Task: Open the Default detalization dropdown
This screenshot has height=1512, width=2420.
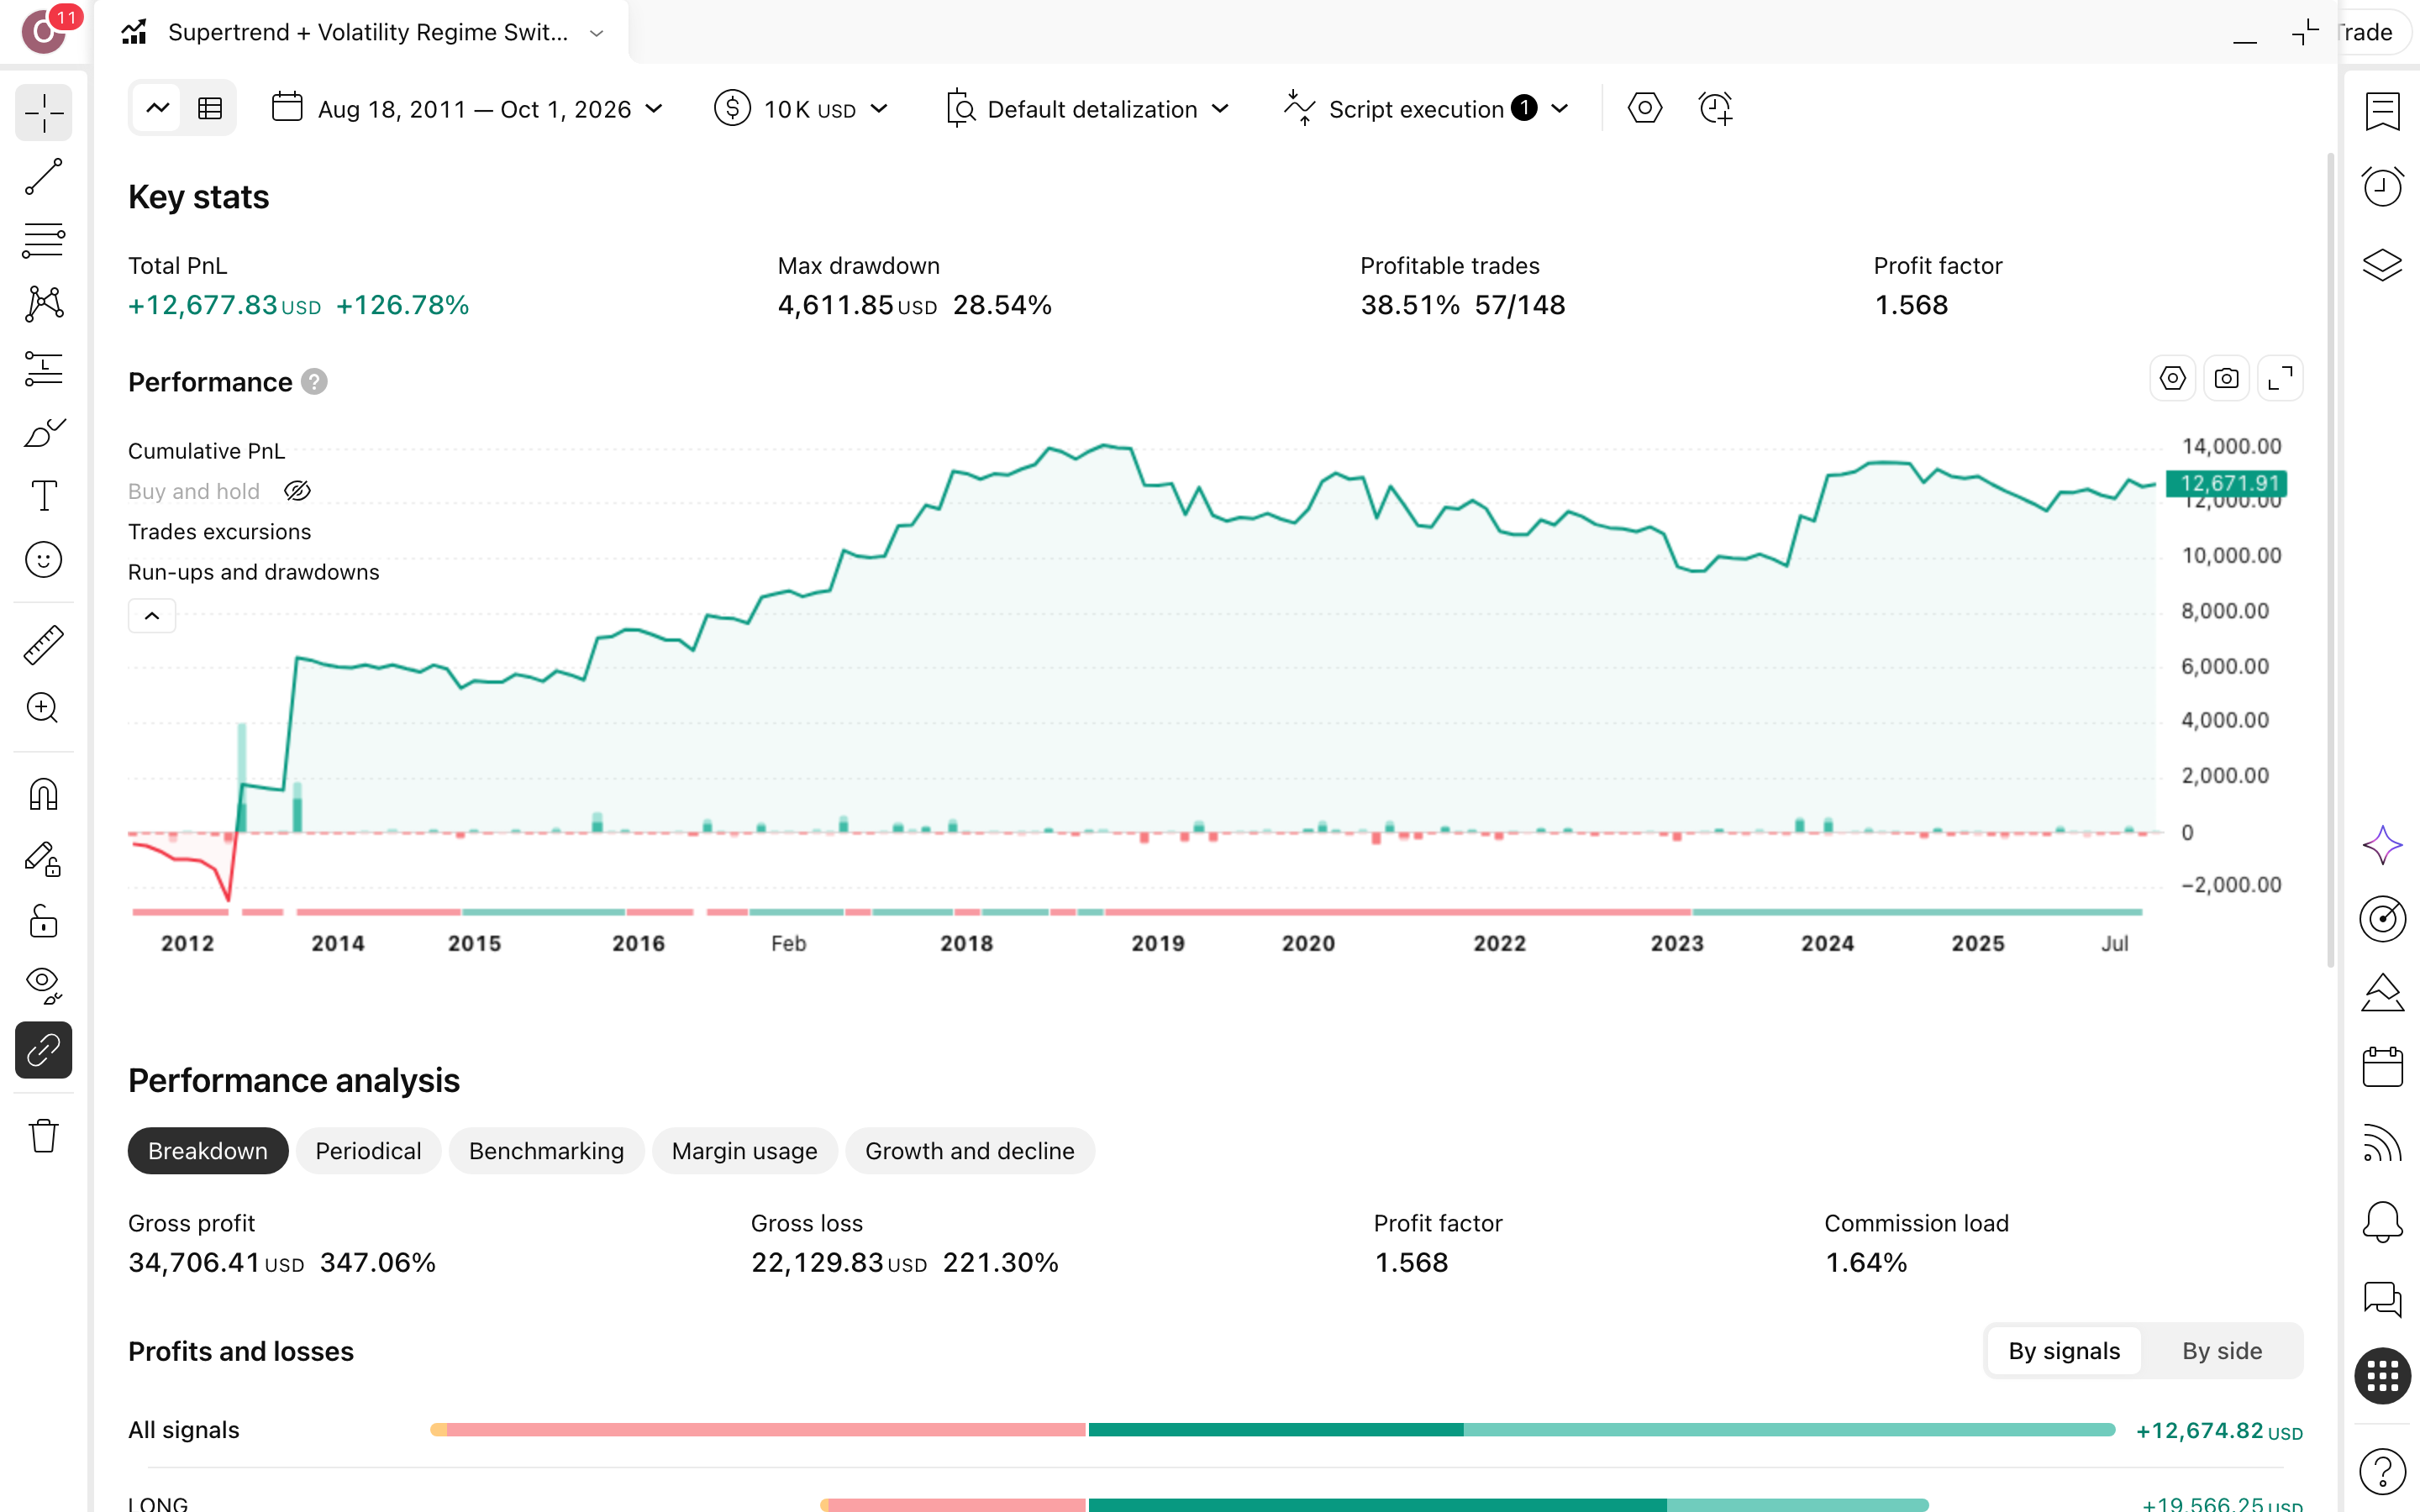Action: pyautogui.click(x=1087, y=109)
